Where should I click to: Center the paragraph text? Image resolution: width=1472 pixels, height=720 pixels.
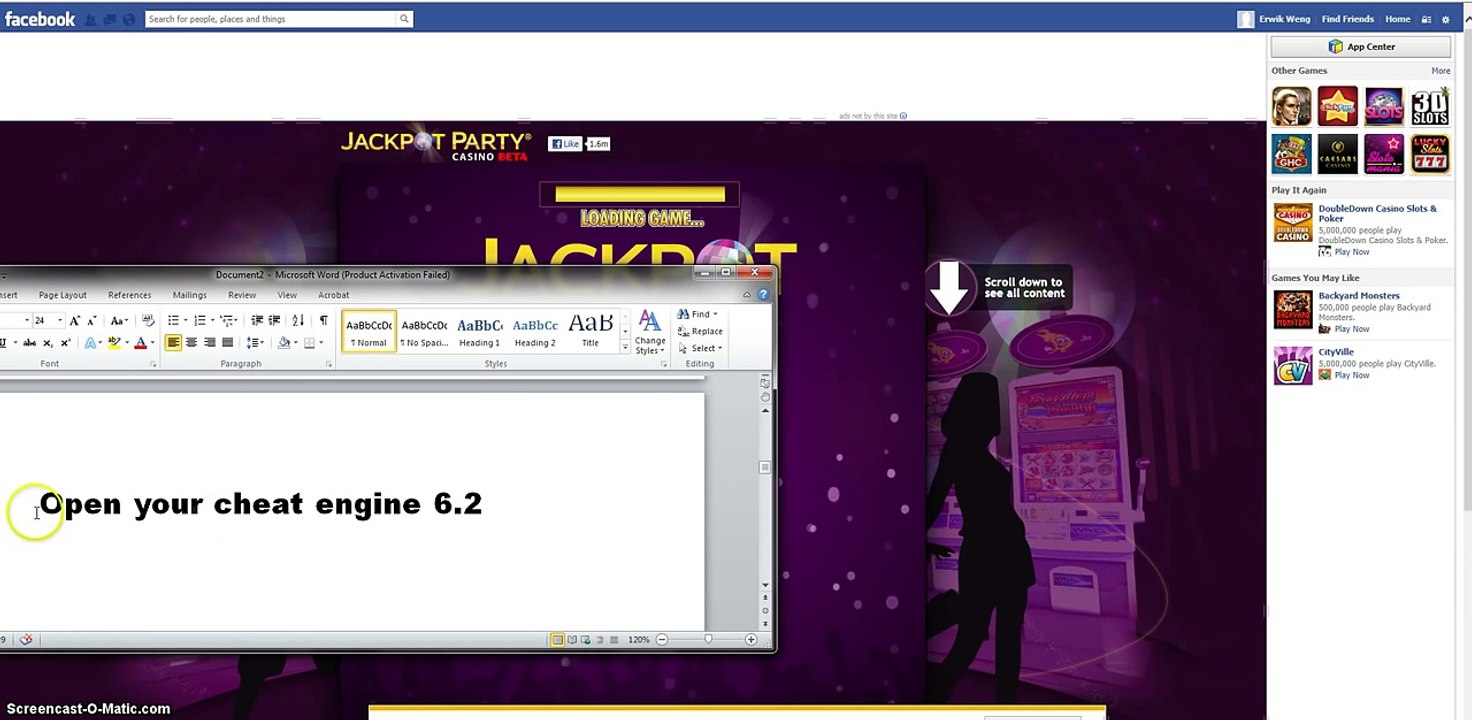click(191, 343)
